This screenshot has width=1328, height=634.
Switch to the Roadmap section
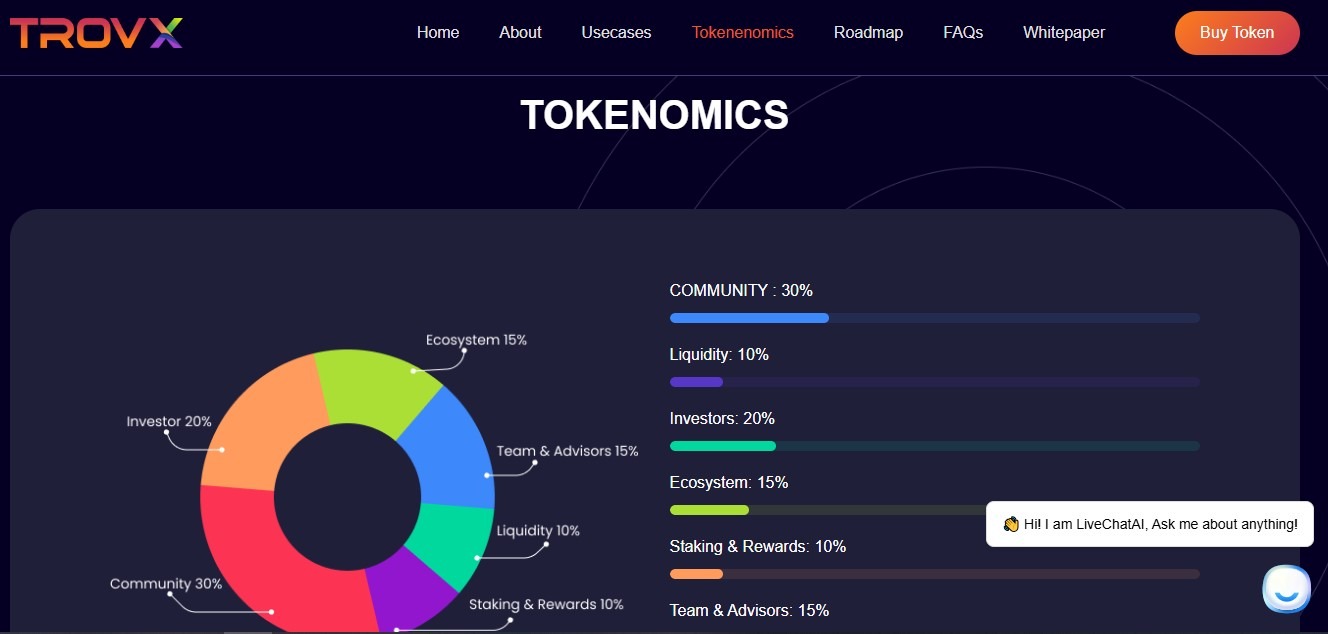[x=868, y=32]
